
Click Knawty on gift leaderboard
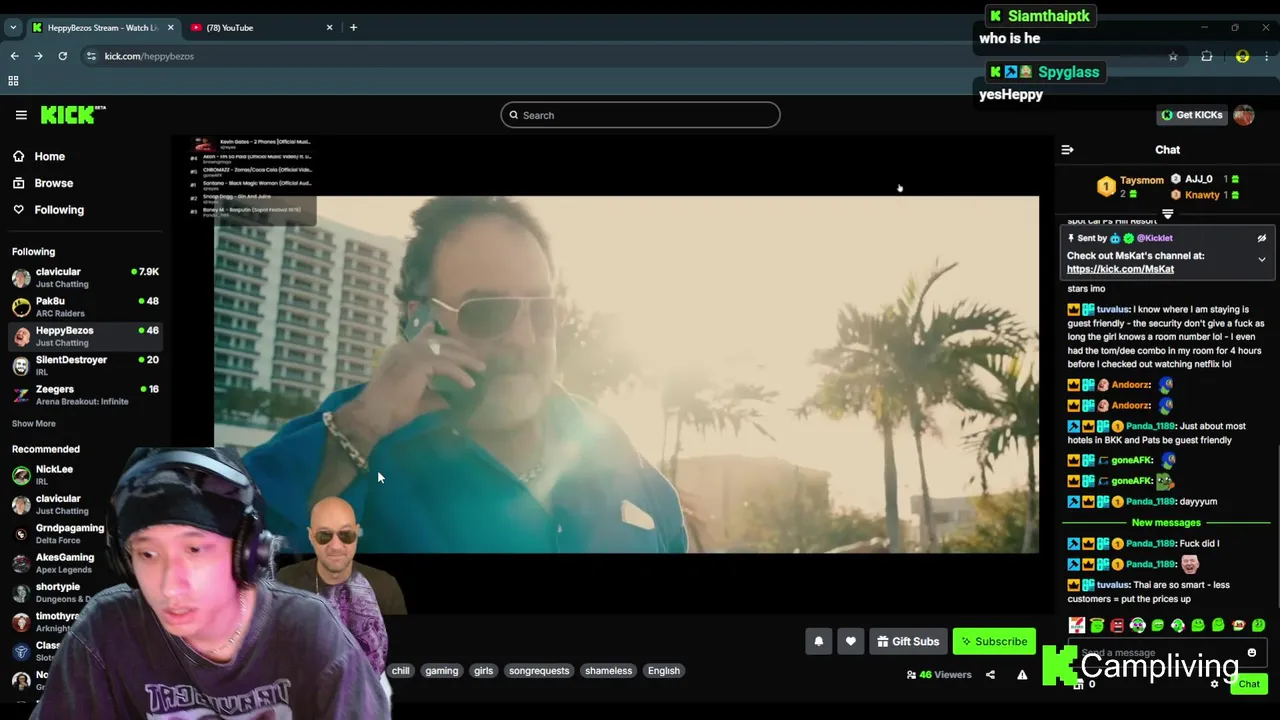tap(1202, 195)
